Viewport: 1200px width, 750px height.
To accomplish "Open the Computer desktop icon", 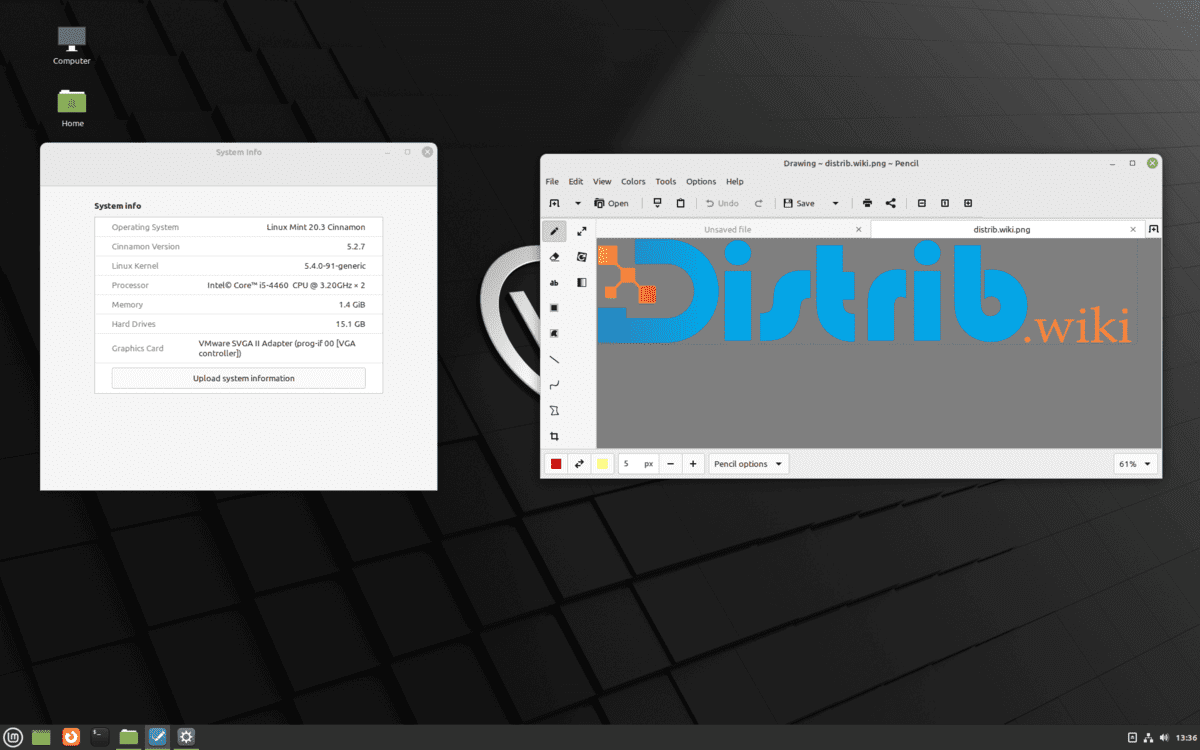I will point(72,46).
